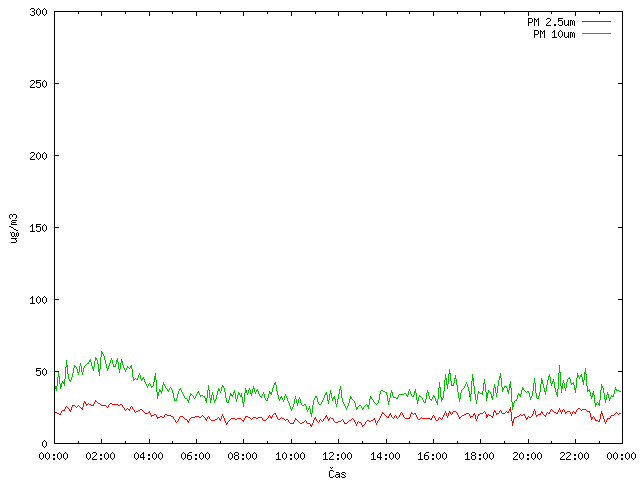640x480 pixels.
Task: Click the green legend line sample
Action: 596,33
